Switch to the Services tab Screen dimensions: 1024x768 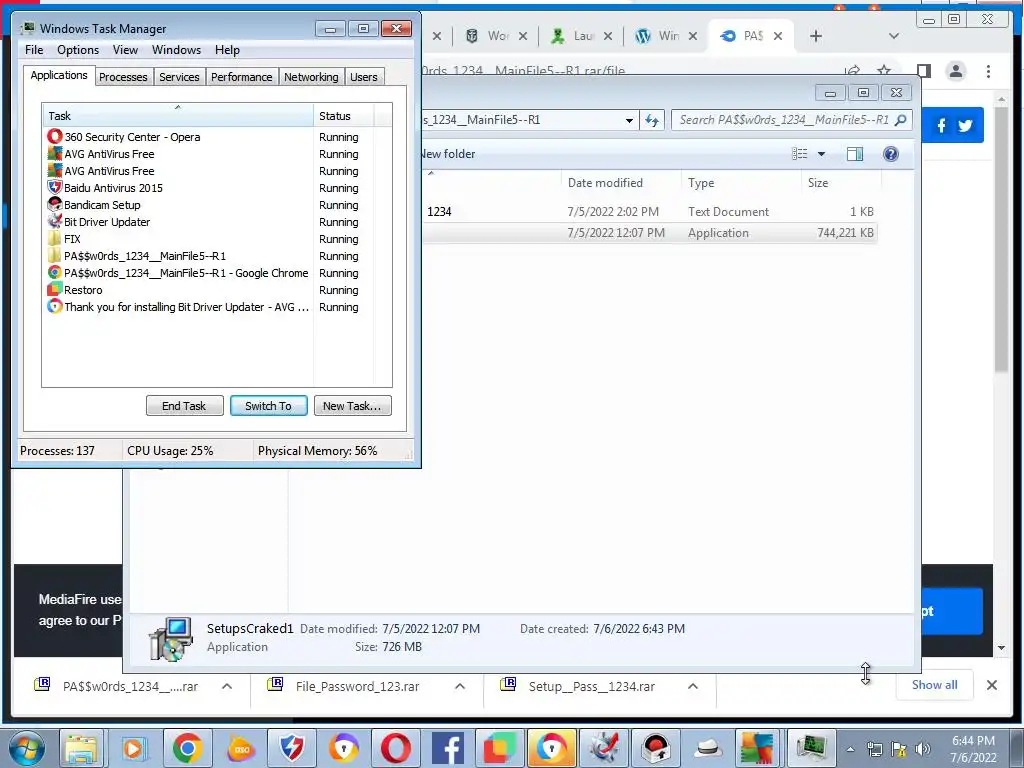[179, 77]
